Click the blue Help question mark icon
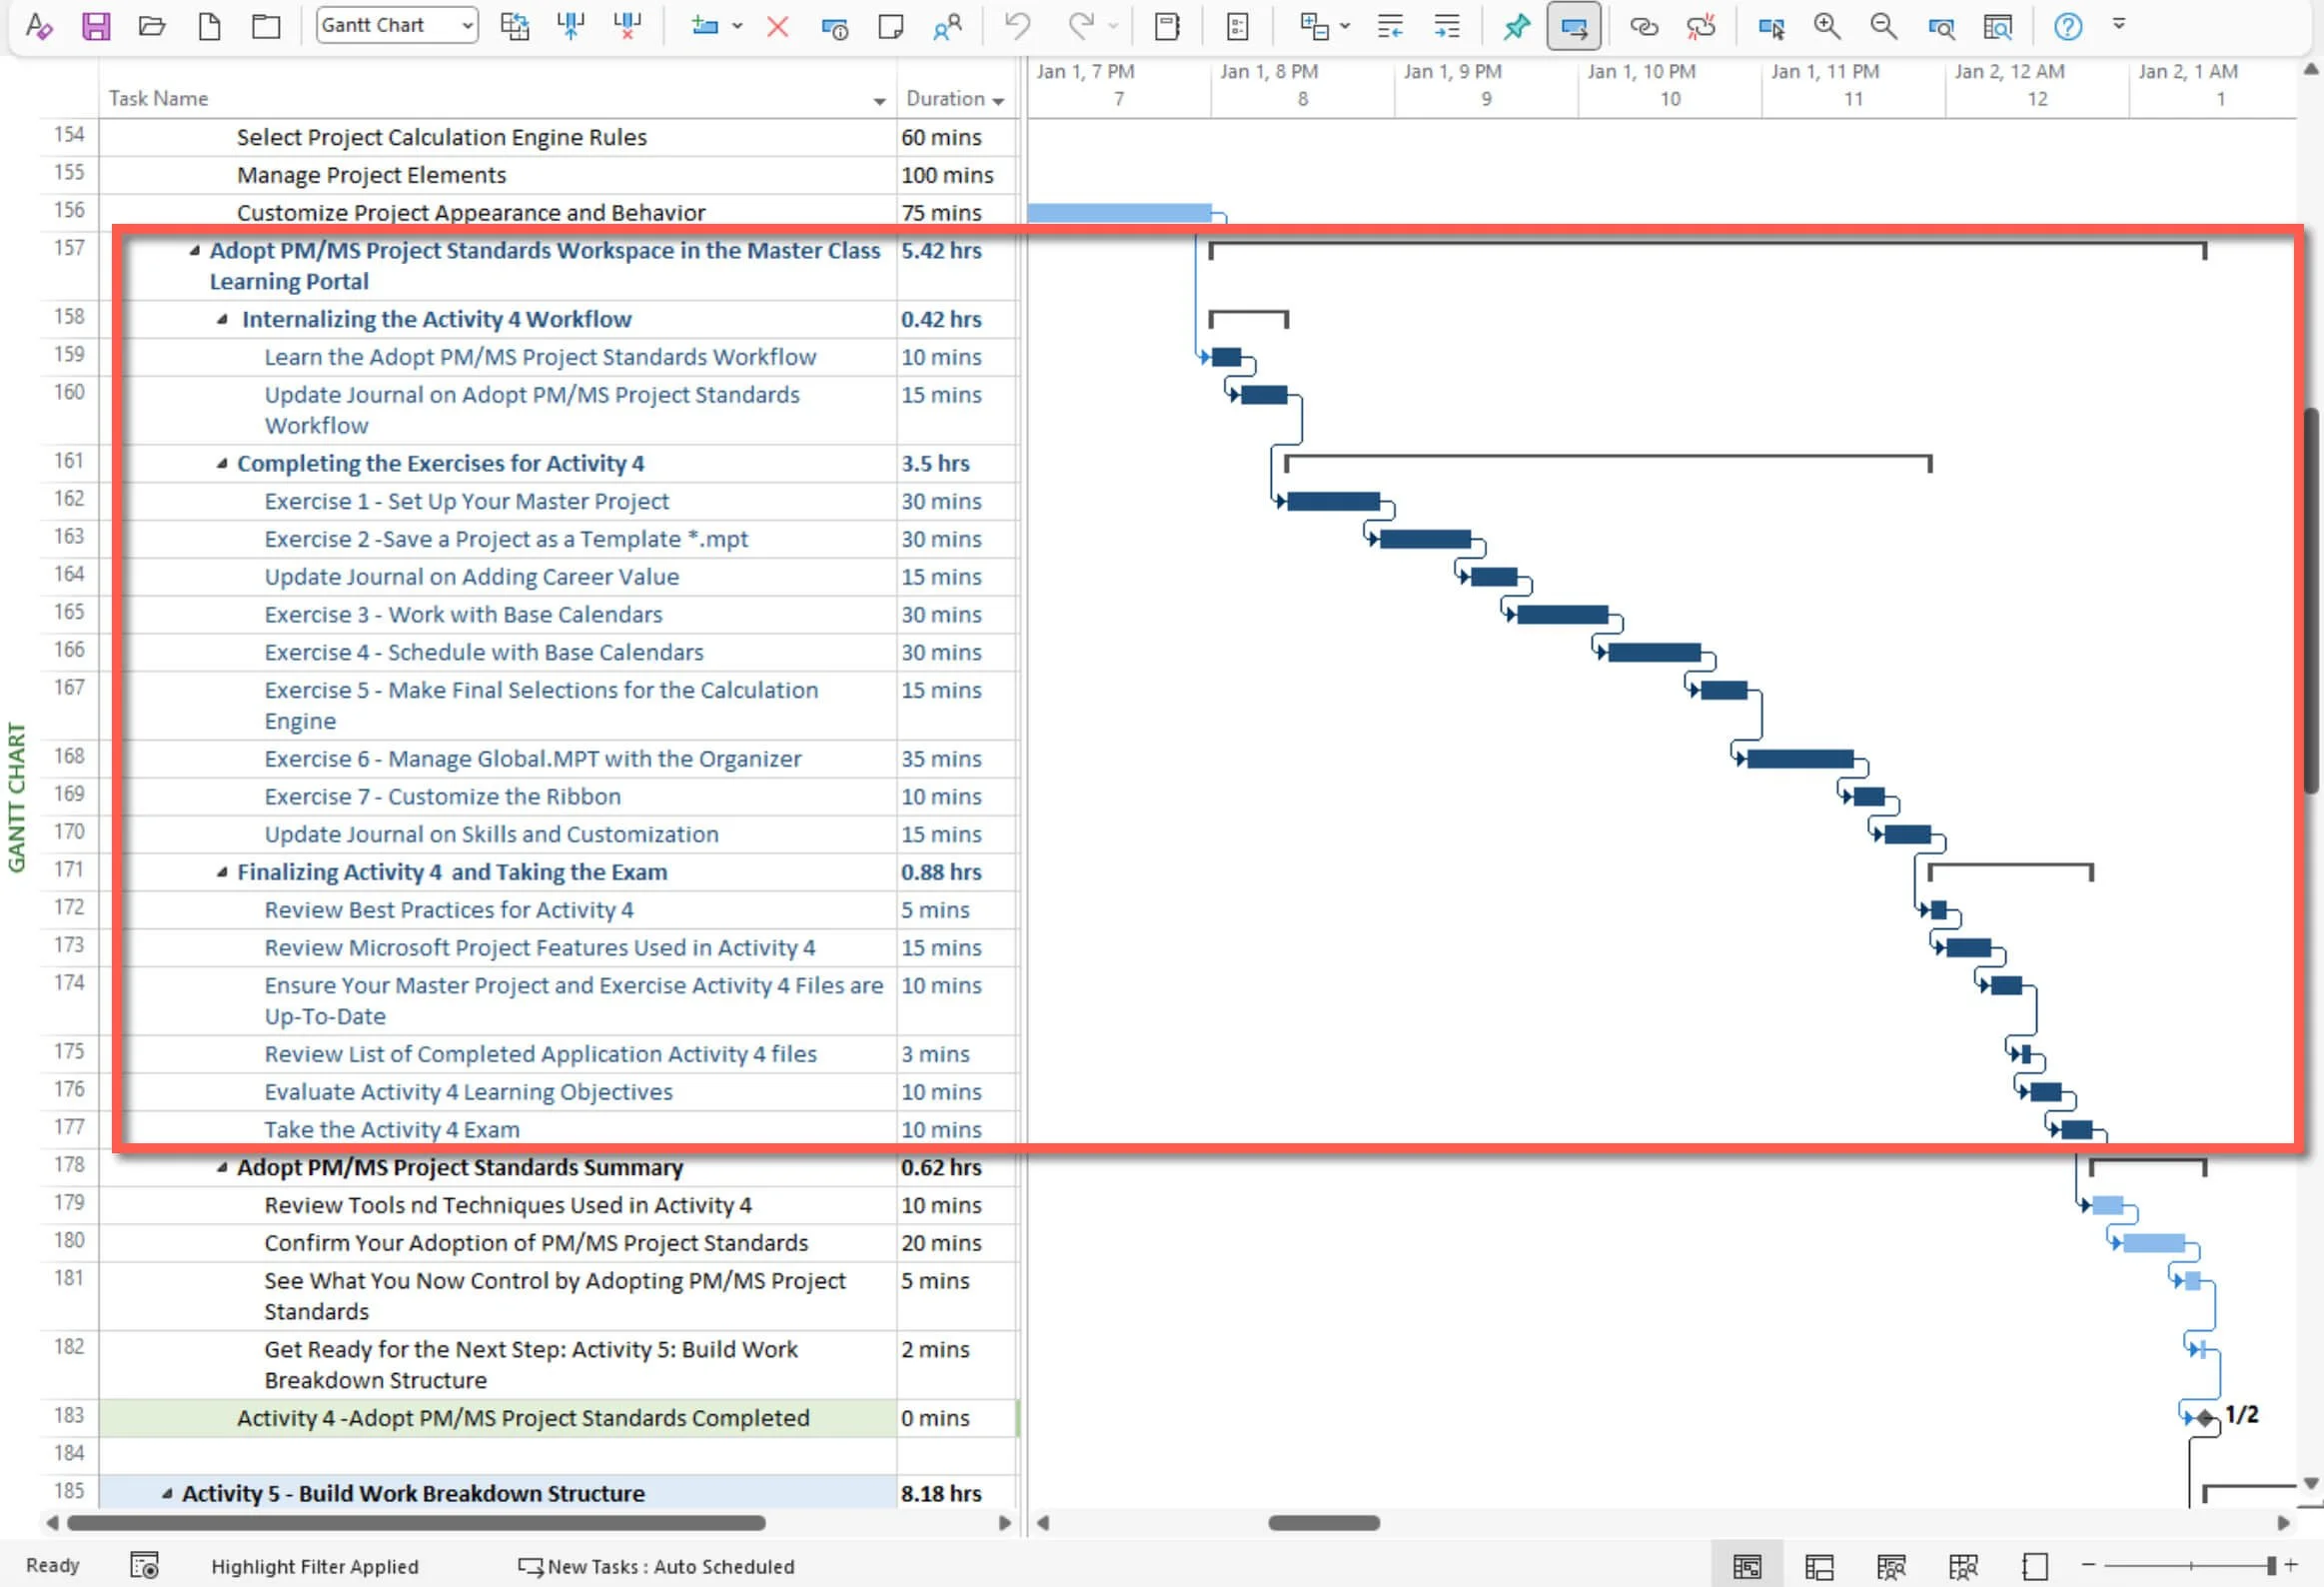2324x1587 pixels. [2068, 26]
